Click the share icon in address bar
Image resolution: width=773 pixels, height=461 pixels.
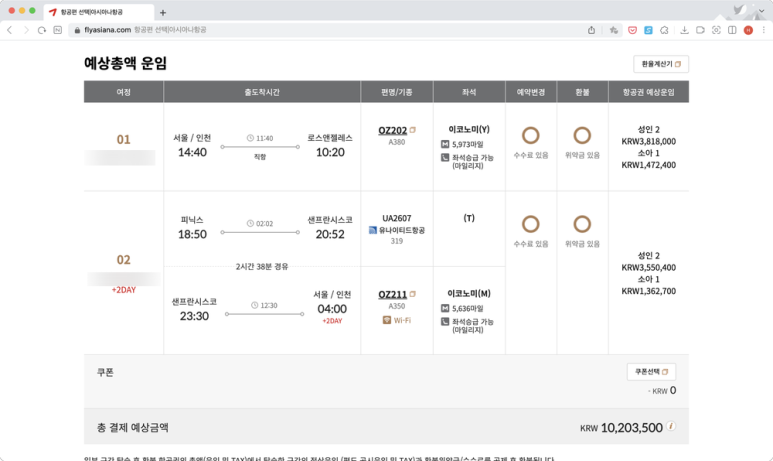[x=591, y=30]
